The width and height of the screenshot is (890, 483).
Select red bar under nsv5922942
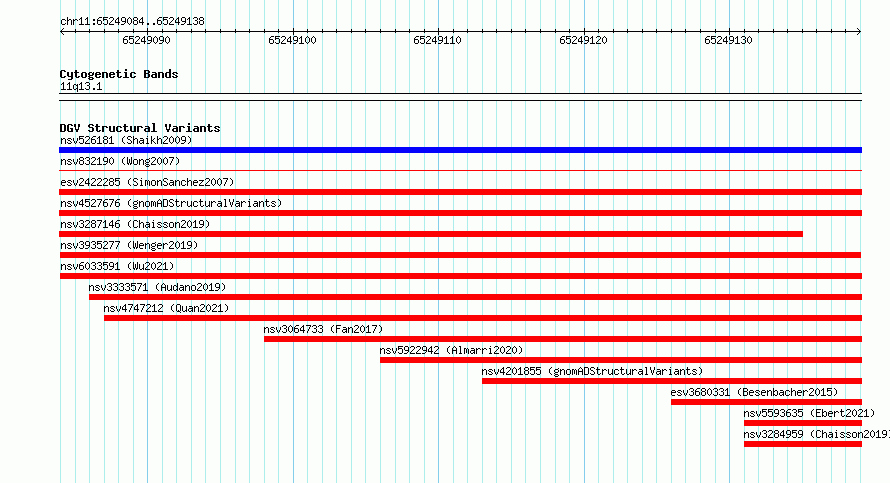(621, 360)
